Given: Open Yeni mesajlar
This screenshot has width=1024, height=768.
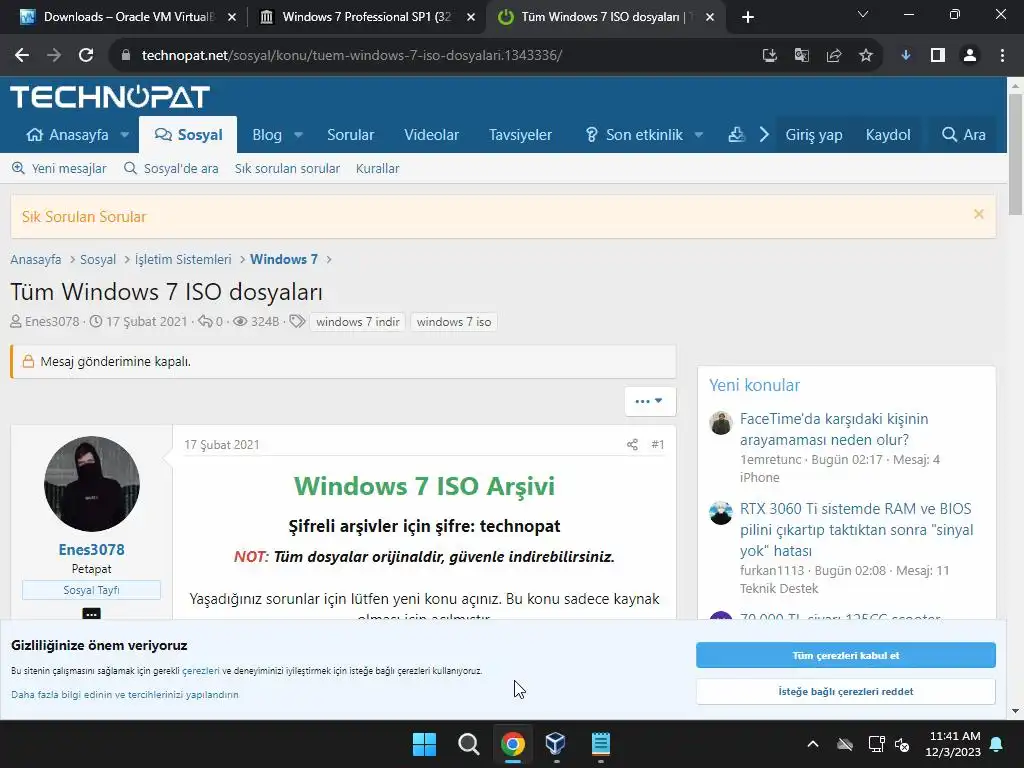Looking at the screenshot, I should 59,168.
